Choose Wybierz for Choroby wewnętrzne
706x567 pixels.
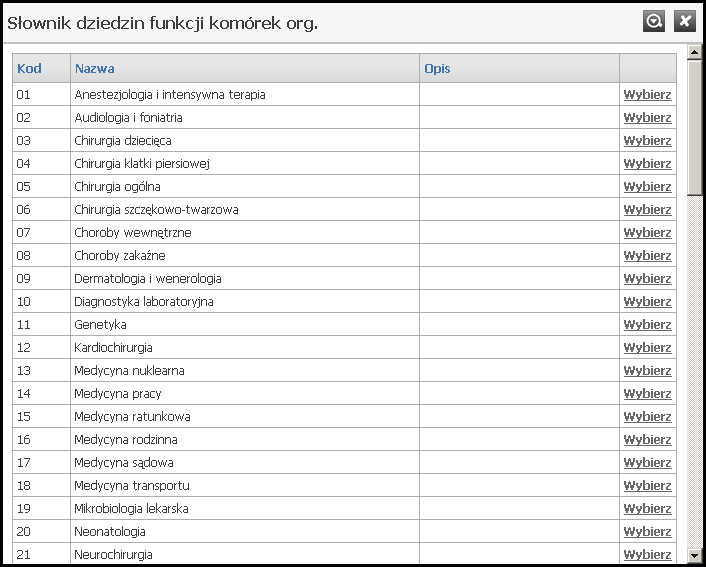click(x=647, y=233)
